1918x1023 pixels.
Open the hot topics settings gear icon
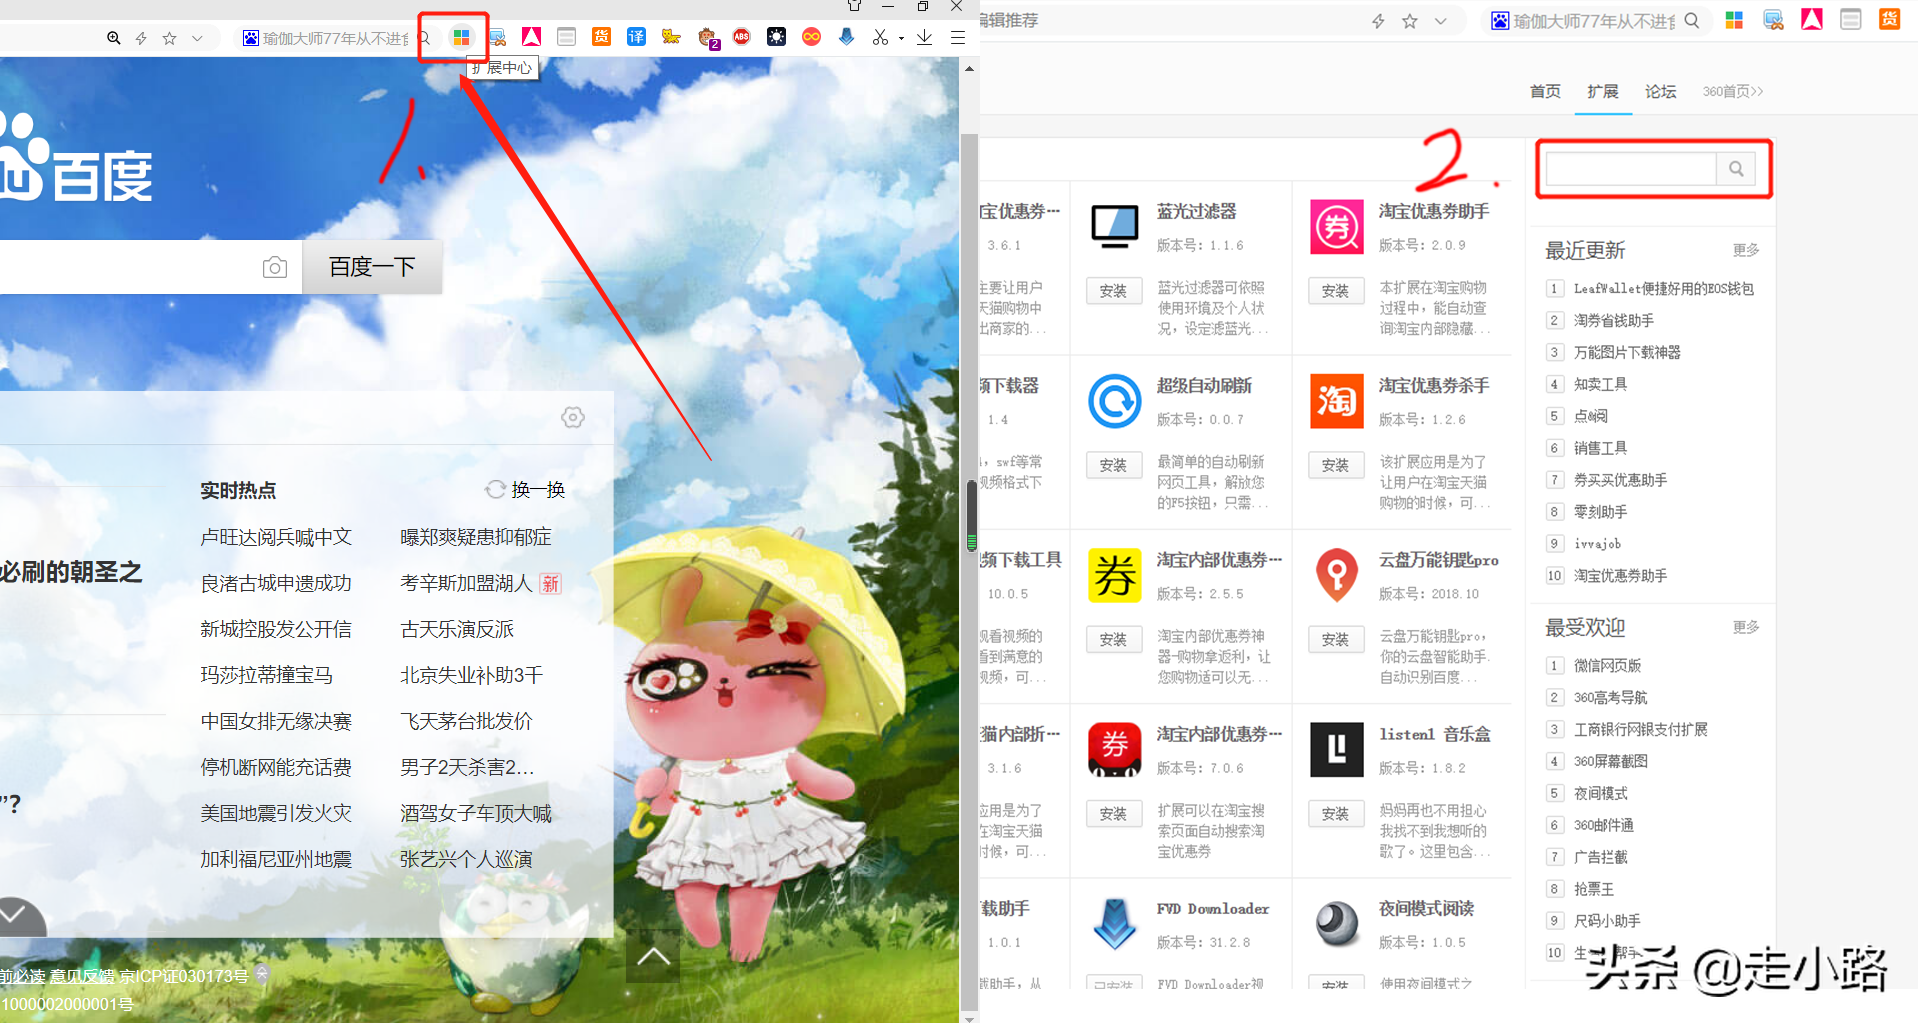pyautogui.click(x=573, y=417)
